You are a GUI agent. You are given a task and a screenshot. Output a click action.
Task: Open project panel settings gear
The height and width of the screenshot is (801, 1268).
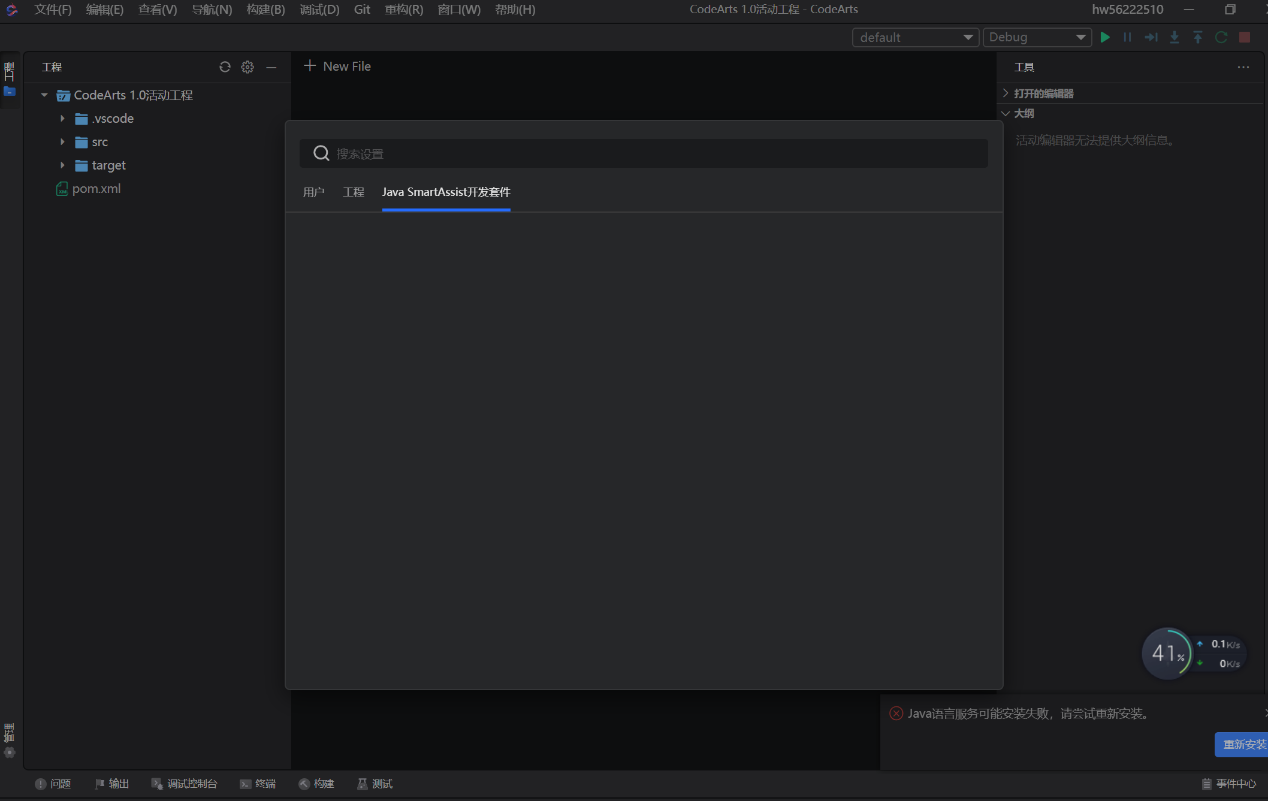click(248, 67)
